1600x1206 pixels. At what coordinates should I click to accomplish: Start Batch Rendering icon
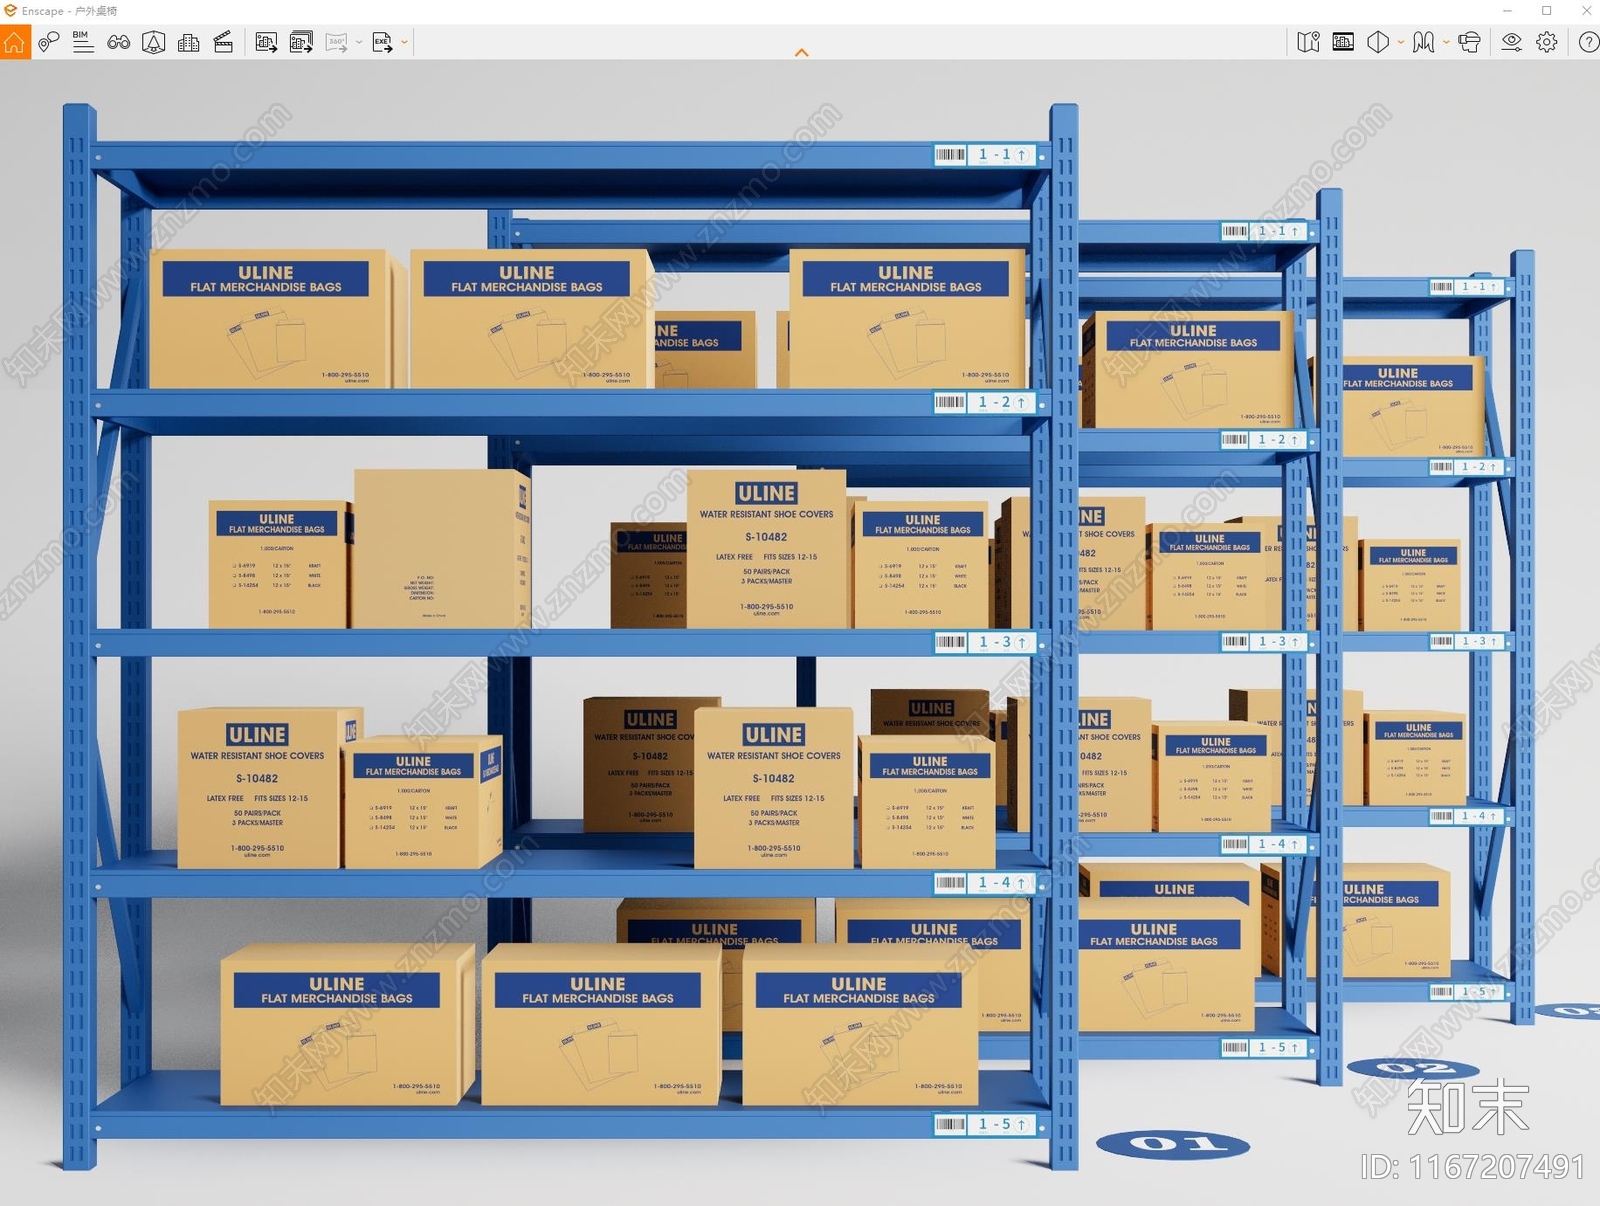coord(301,42)
